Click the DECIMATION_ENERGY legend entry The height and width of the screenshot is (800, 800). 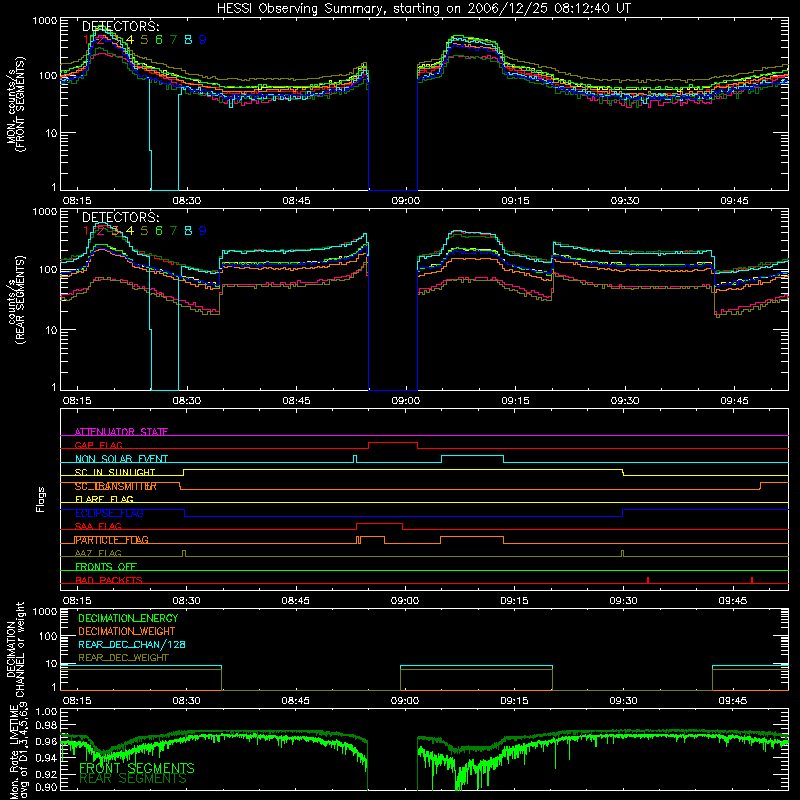click(x=128, y=618)
